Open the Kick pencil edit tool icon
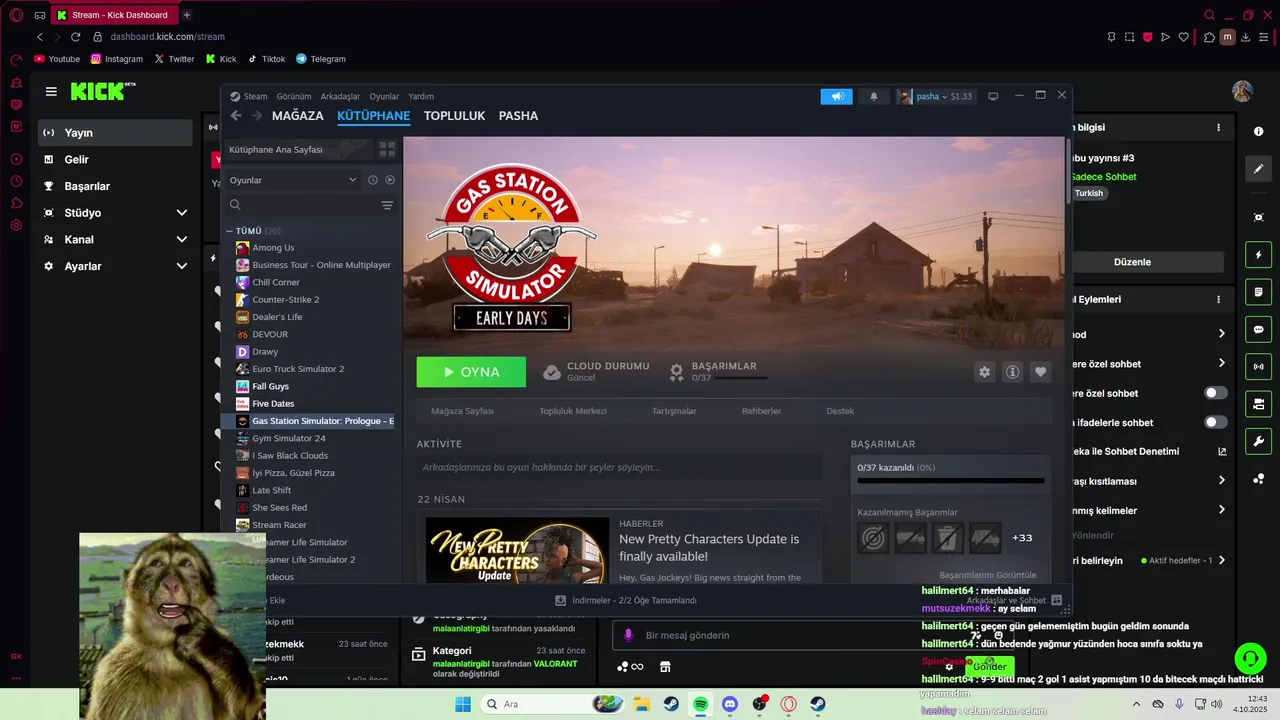The height and width of the screenshot is (720, 1280). [x=1258, y=169]
